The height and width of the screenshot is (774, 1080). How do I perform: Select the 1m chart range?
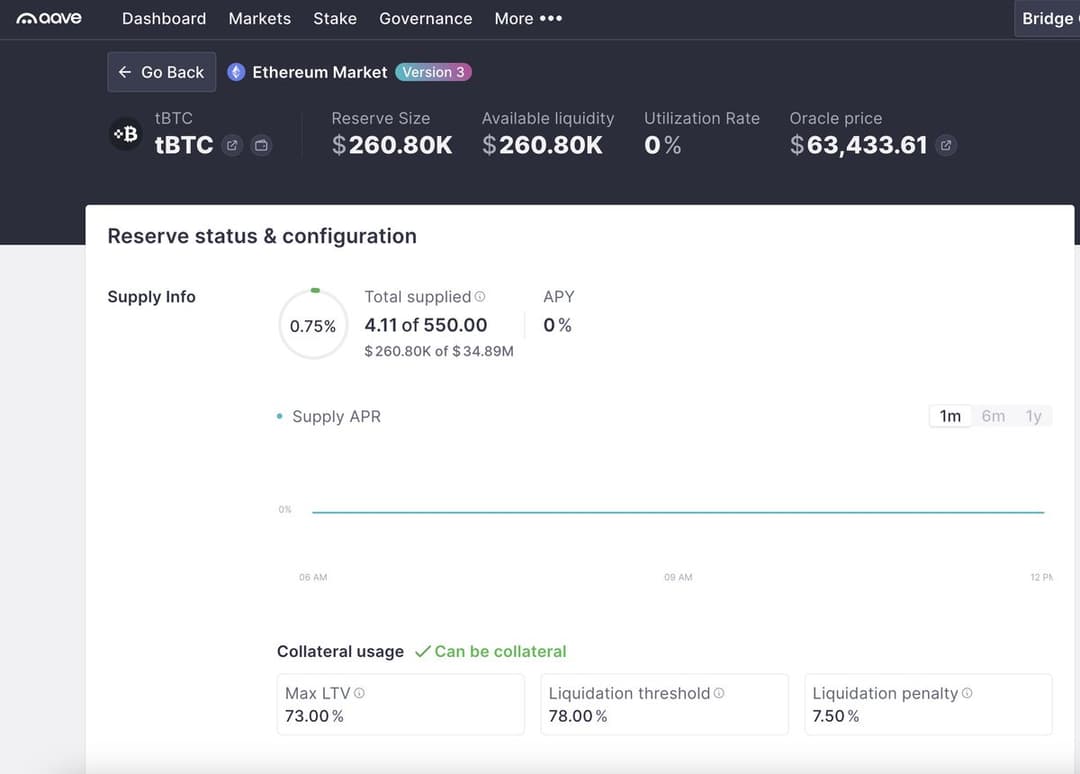click(951, 416)
